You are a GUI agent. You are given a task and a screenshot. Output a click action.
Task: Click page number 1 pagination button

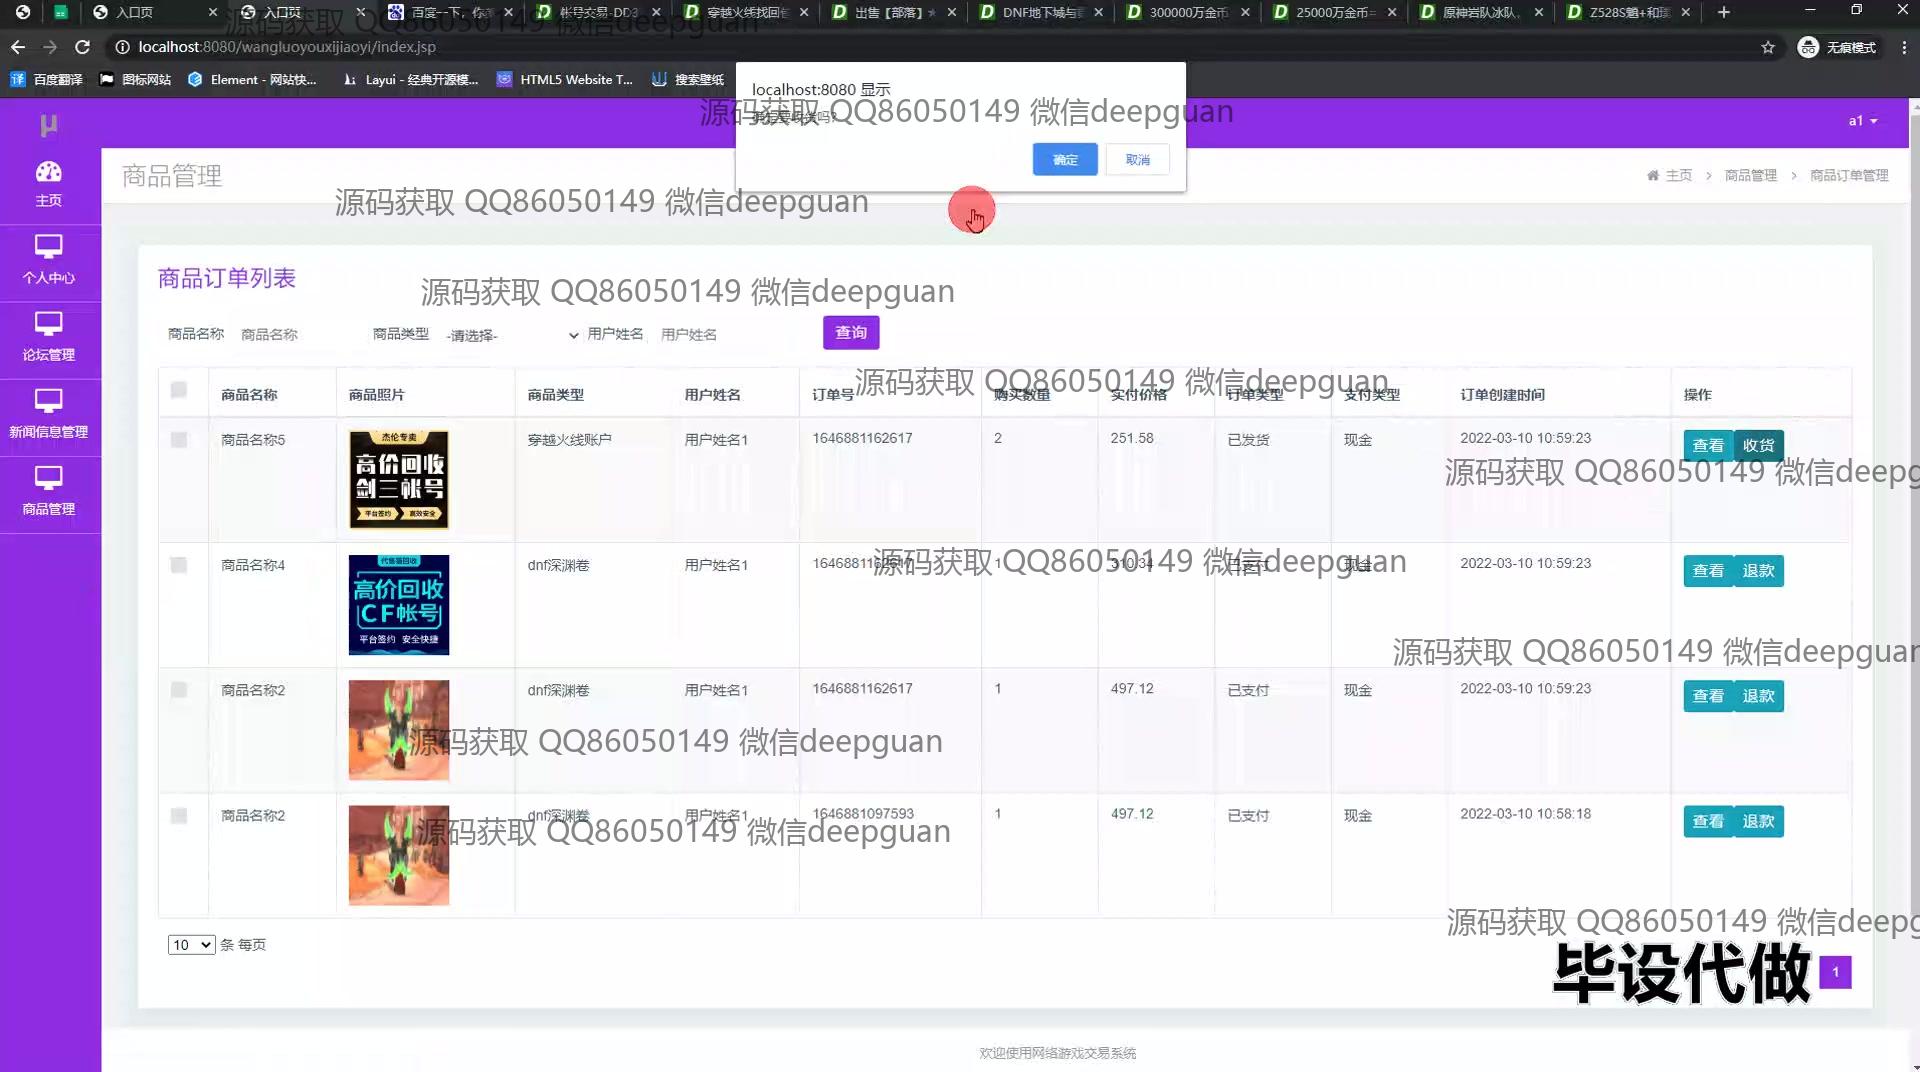click(1835, 972)
